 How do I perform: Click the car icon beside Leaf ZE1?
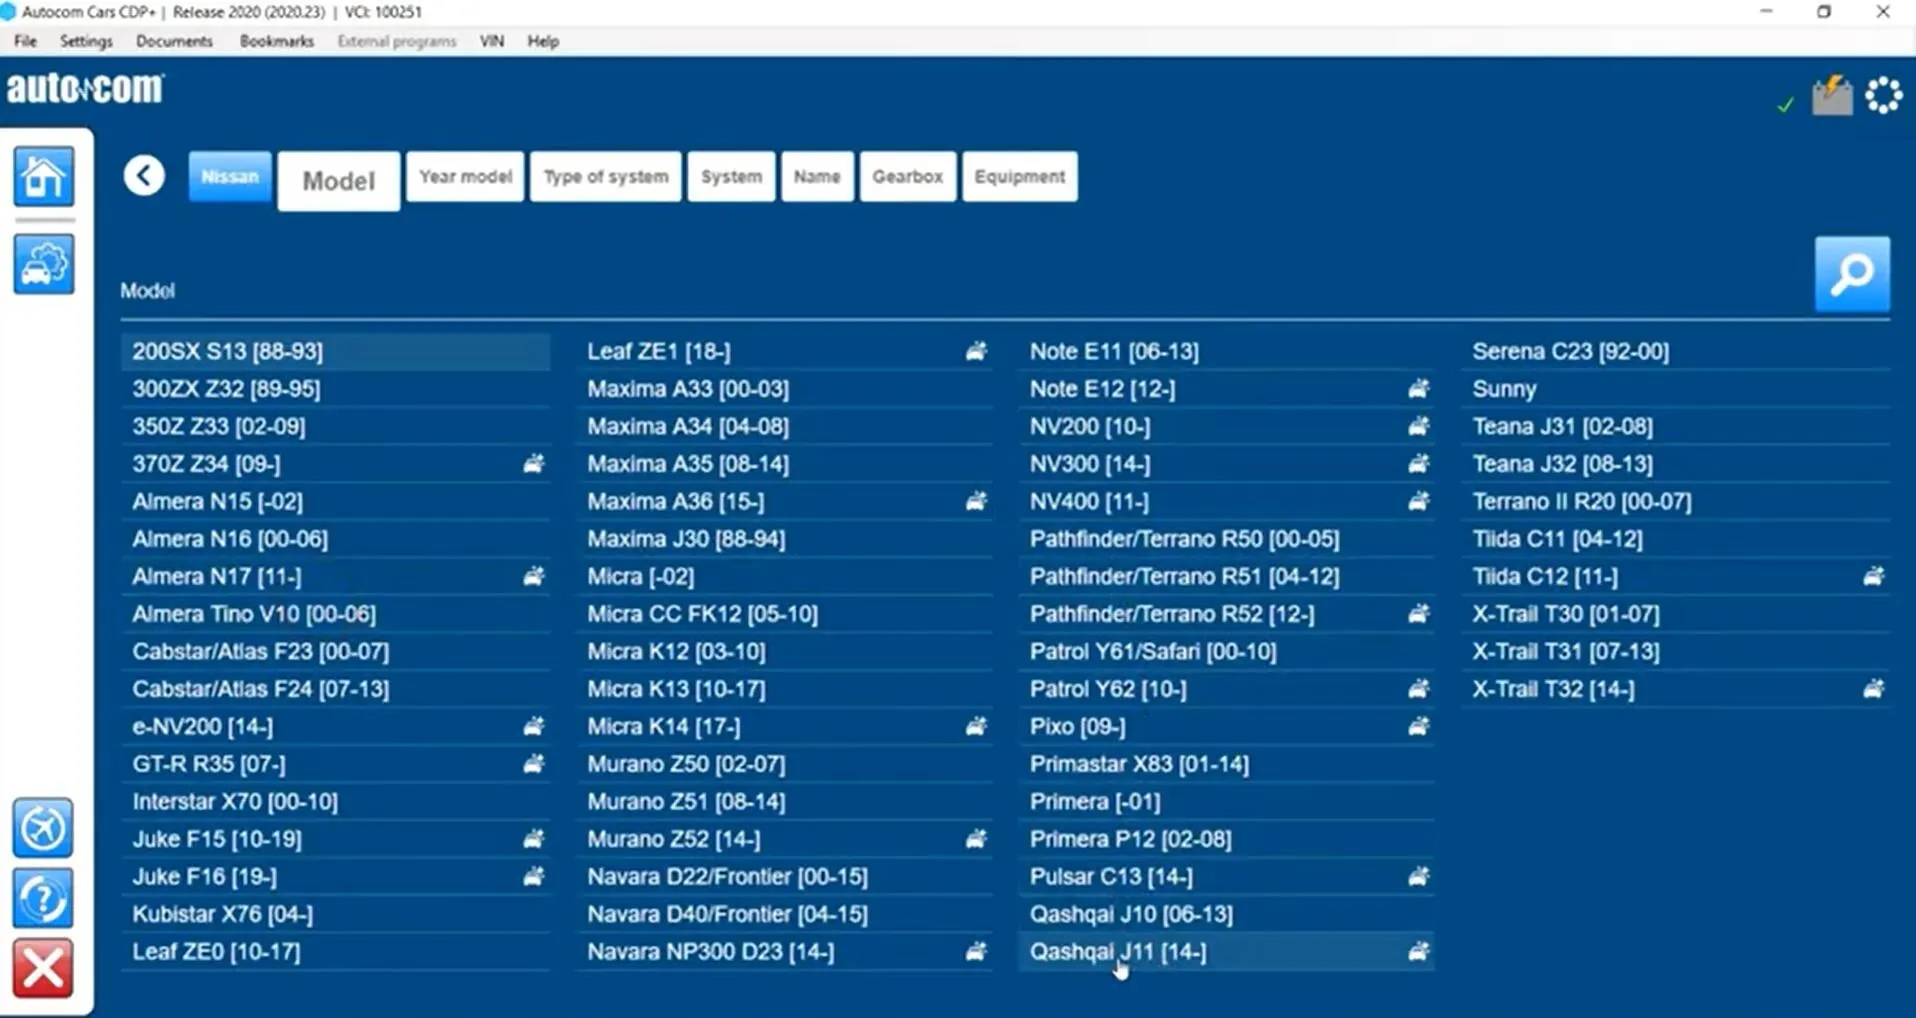coord(976,351)
